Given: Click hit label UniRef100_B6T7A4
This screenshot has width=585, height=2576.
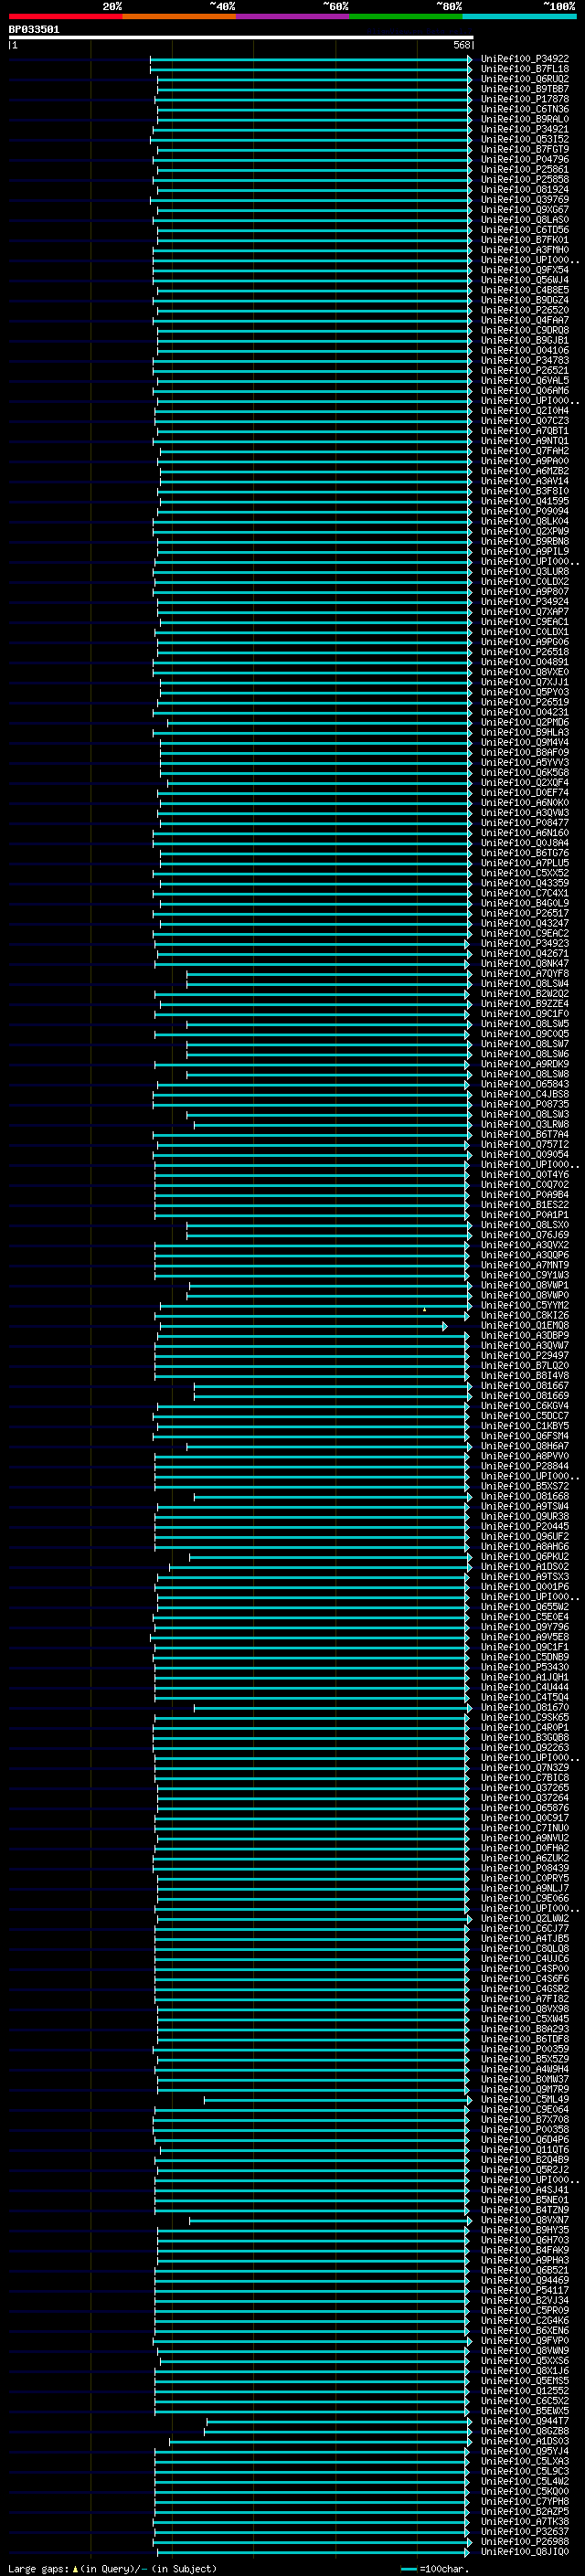Looking at the screenshot, I should [x=524, y=1135].
